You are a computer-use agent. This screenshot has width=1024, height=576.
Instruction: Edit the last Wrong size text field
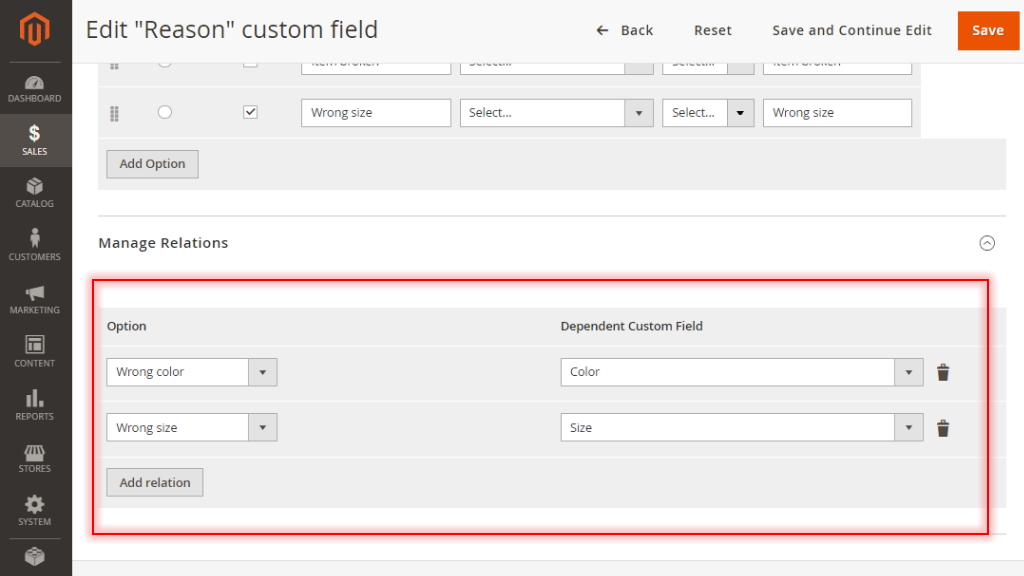pos(837,113)
